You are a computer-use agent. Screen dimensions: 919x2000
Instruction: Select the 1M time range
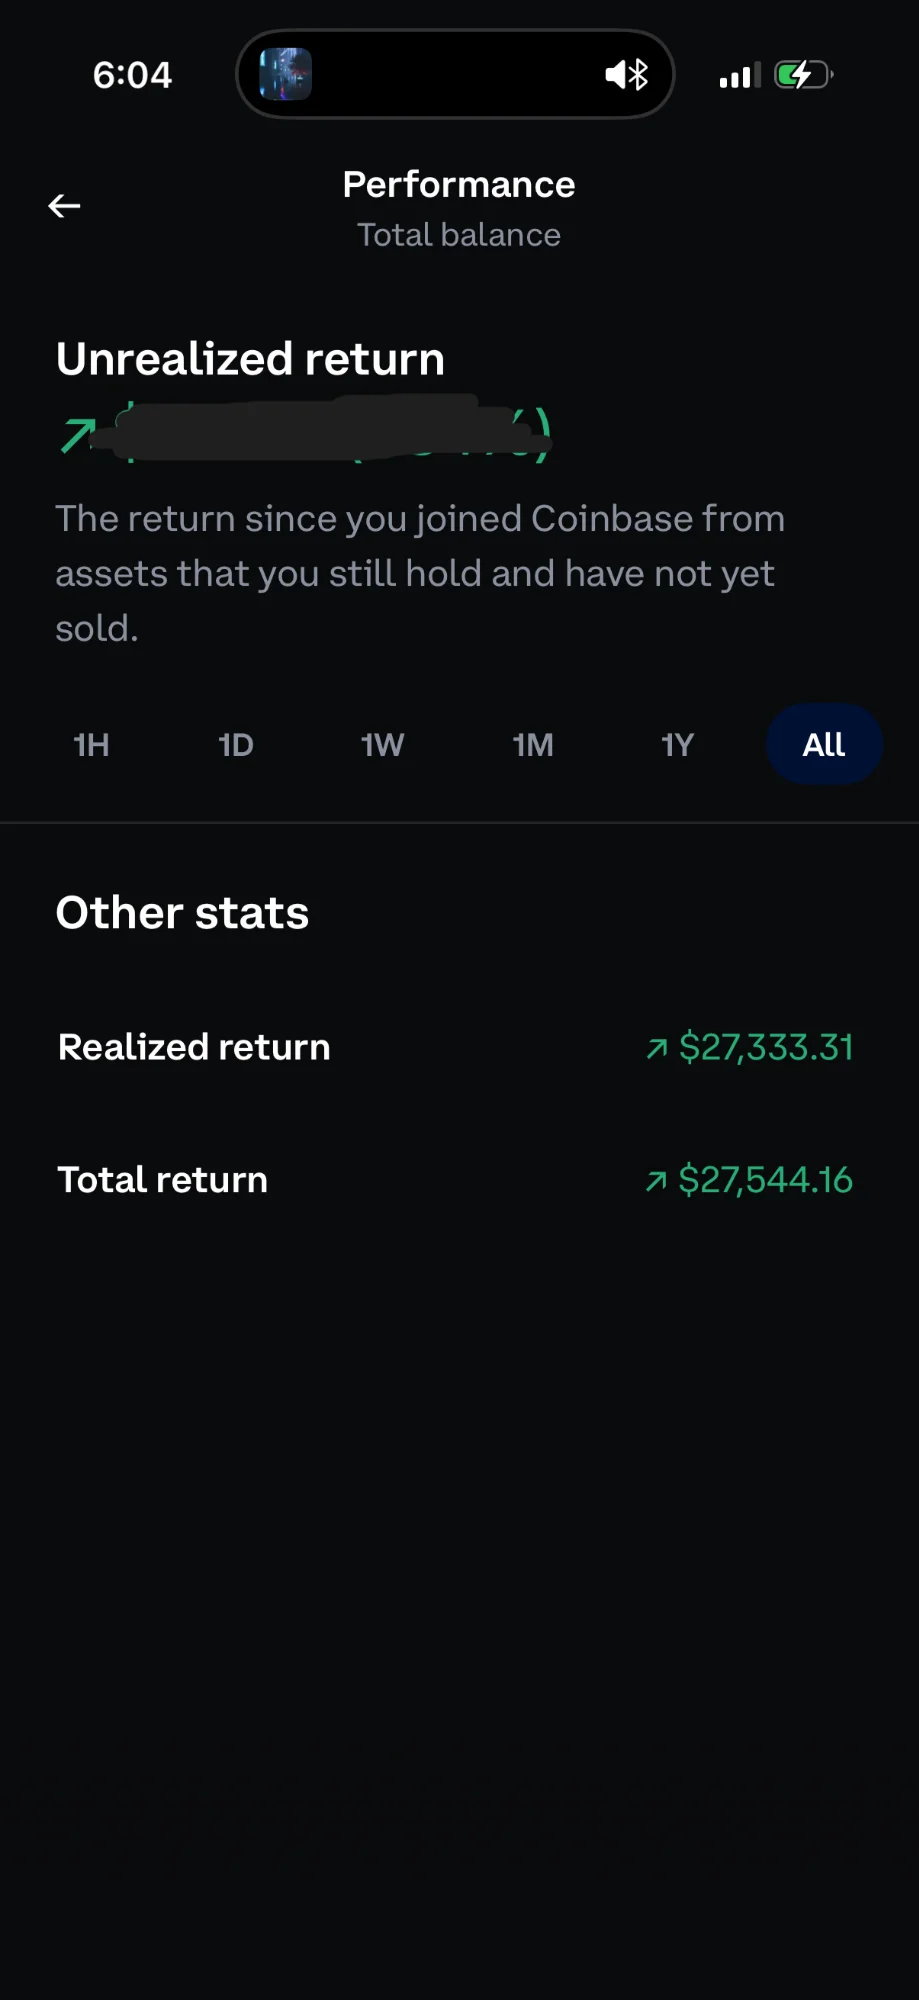click(532, 745)
